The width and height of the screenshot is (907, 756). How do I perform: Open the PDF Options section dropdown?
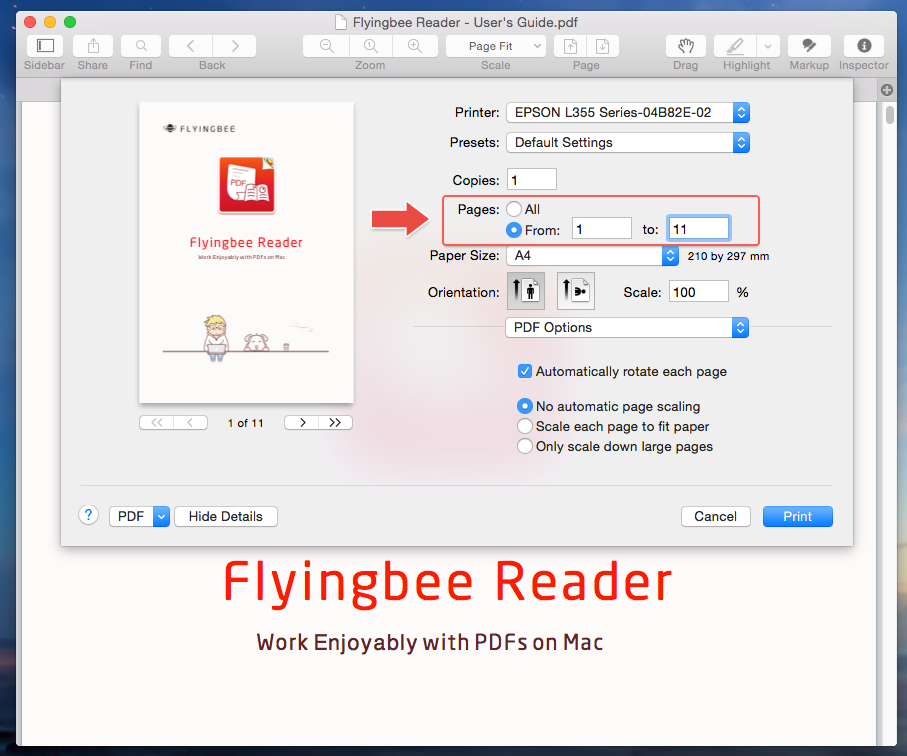coord(627,327)
